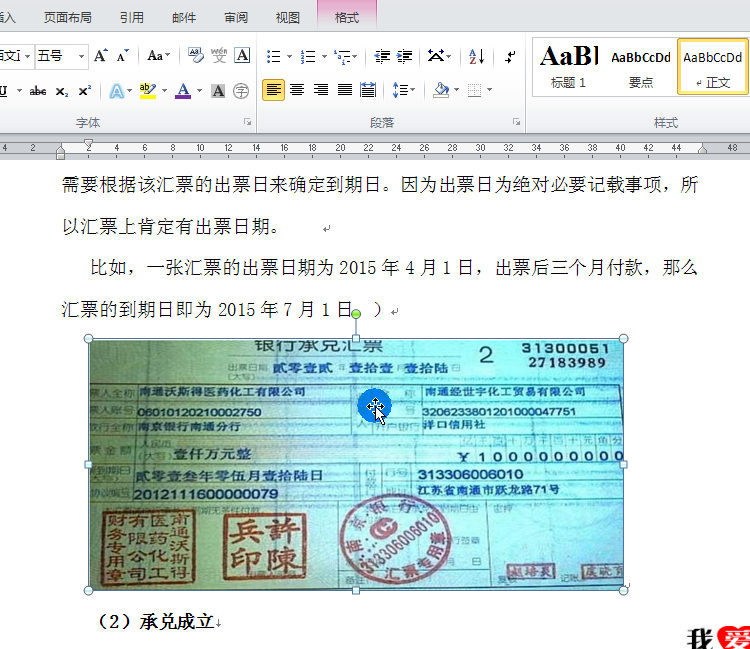Click the Enclose Characters icon
This screenshot has width=750, height=649.
pos(241,91)
